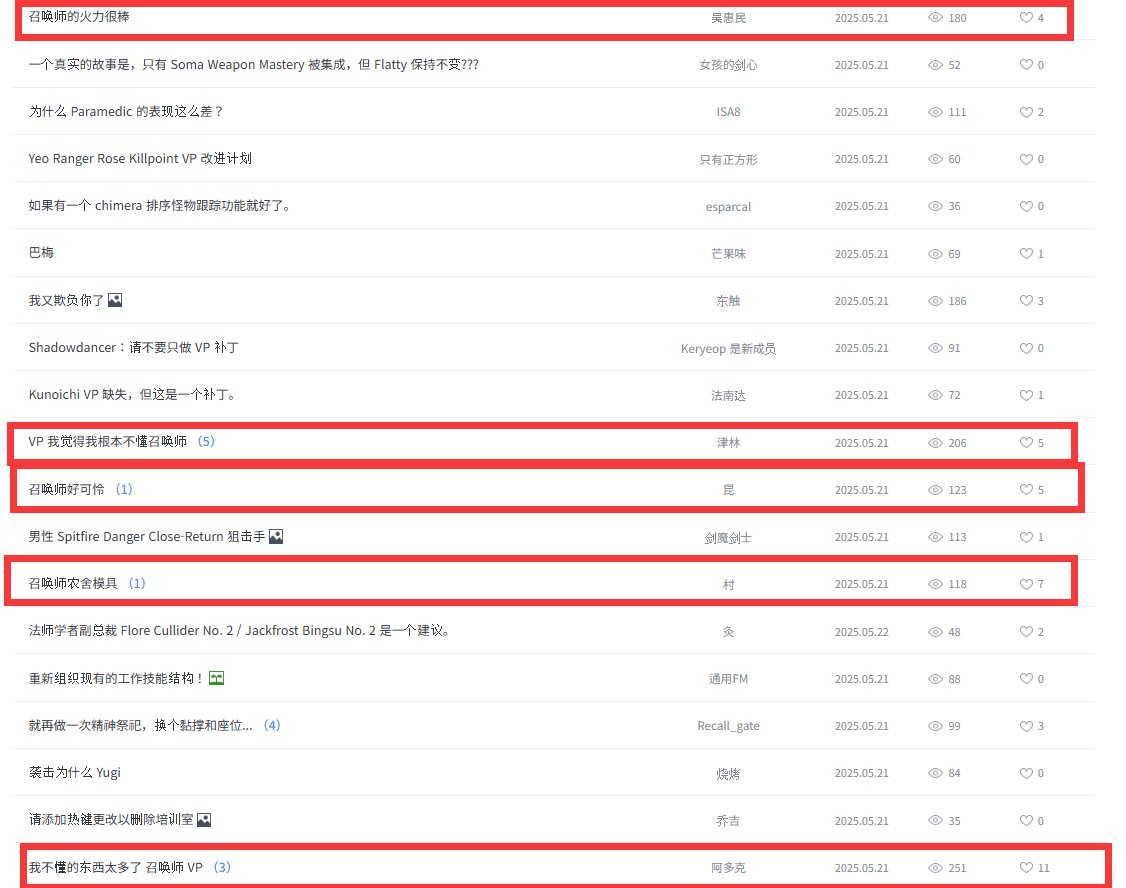Screen dimensions: 1126x888
Task: Open post '请添加热键更改以删除培训室'
Action: click(111, 819)
